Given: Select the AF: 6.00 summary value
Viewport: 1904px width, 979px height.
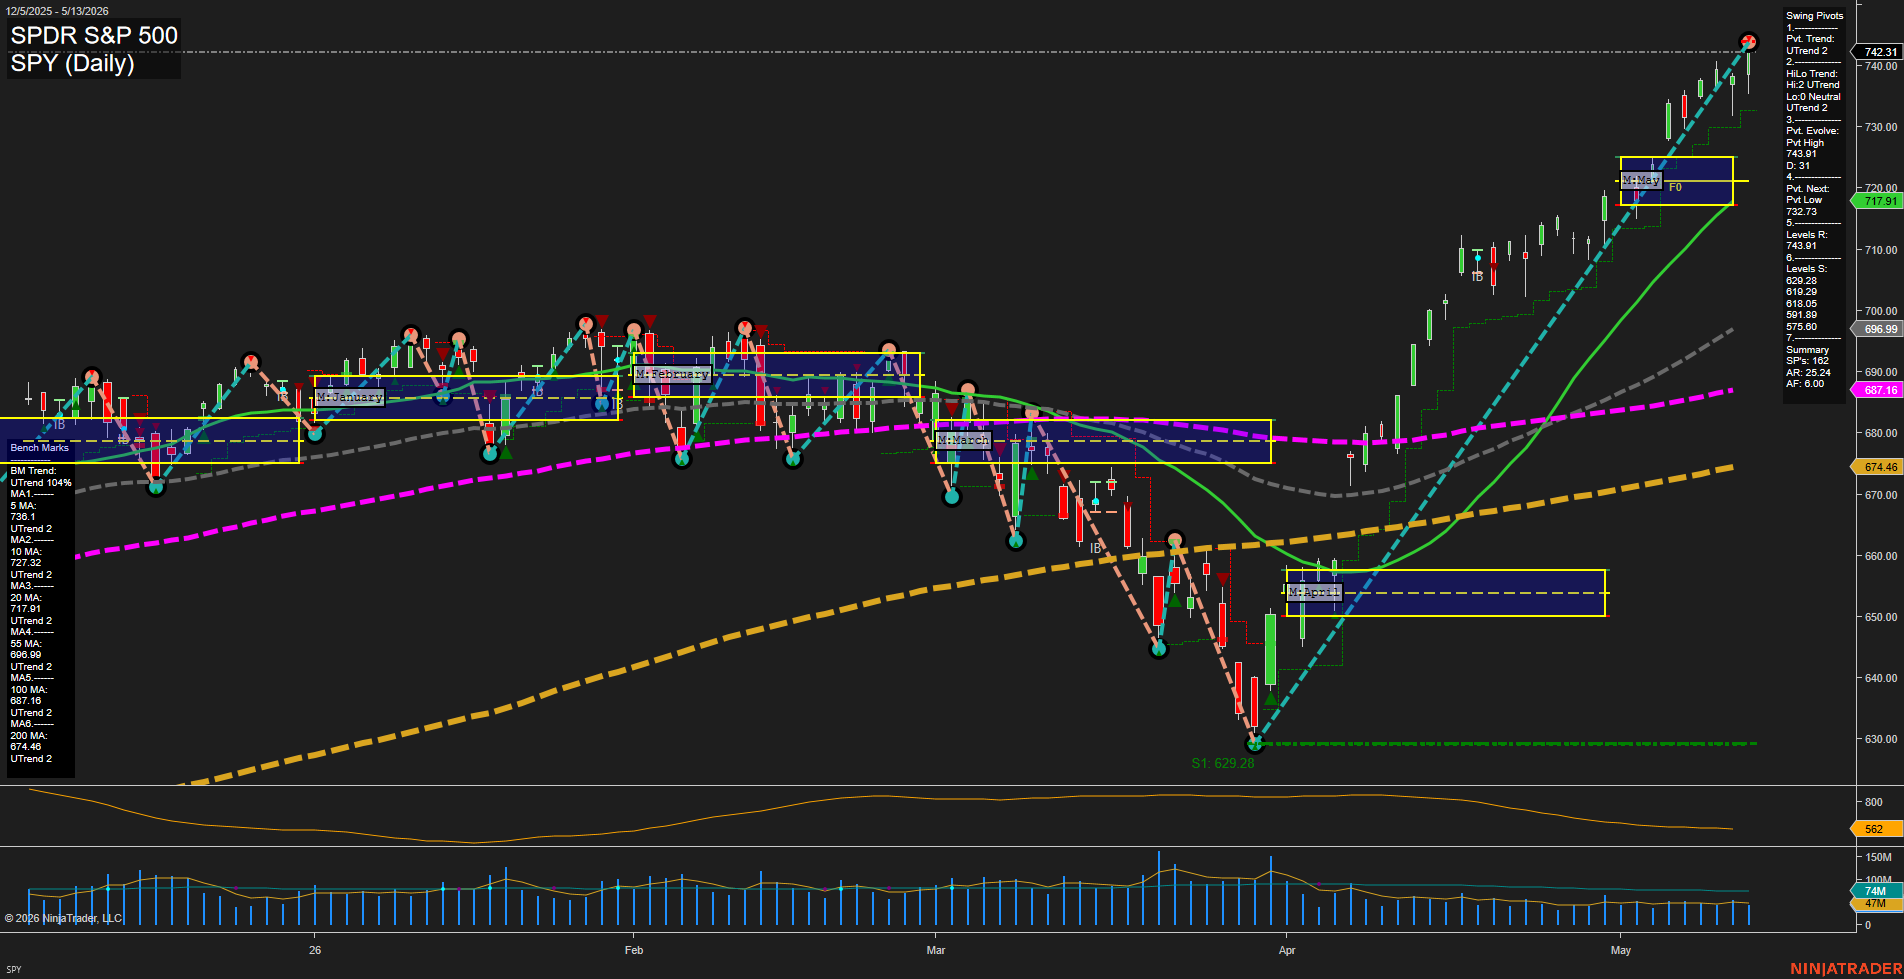Looking at the screenshot, I should tap(1805, 384).
